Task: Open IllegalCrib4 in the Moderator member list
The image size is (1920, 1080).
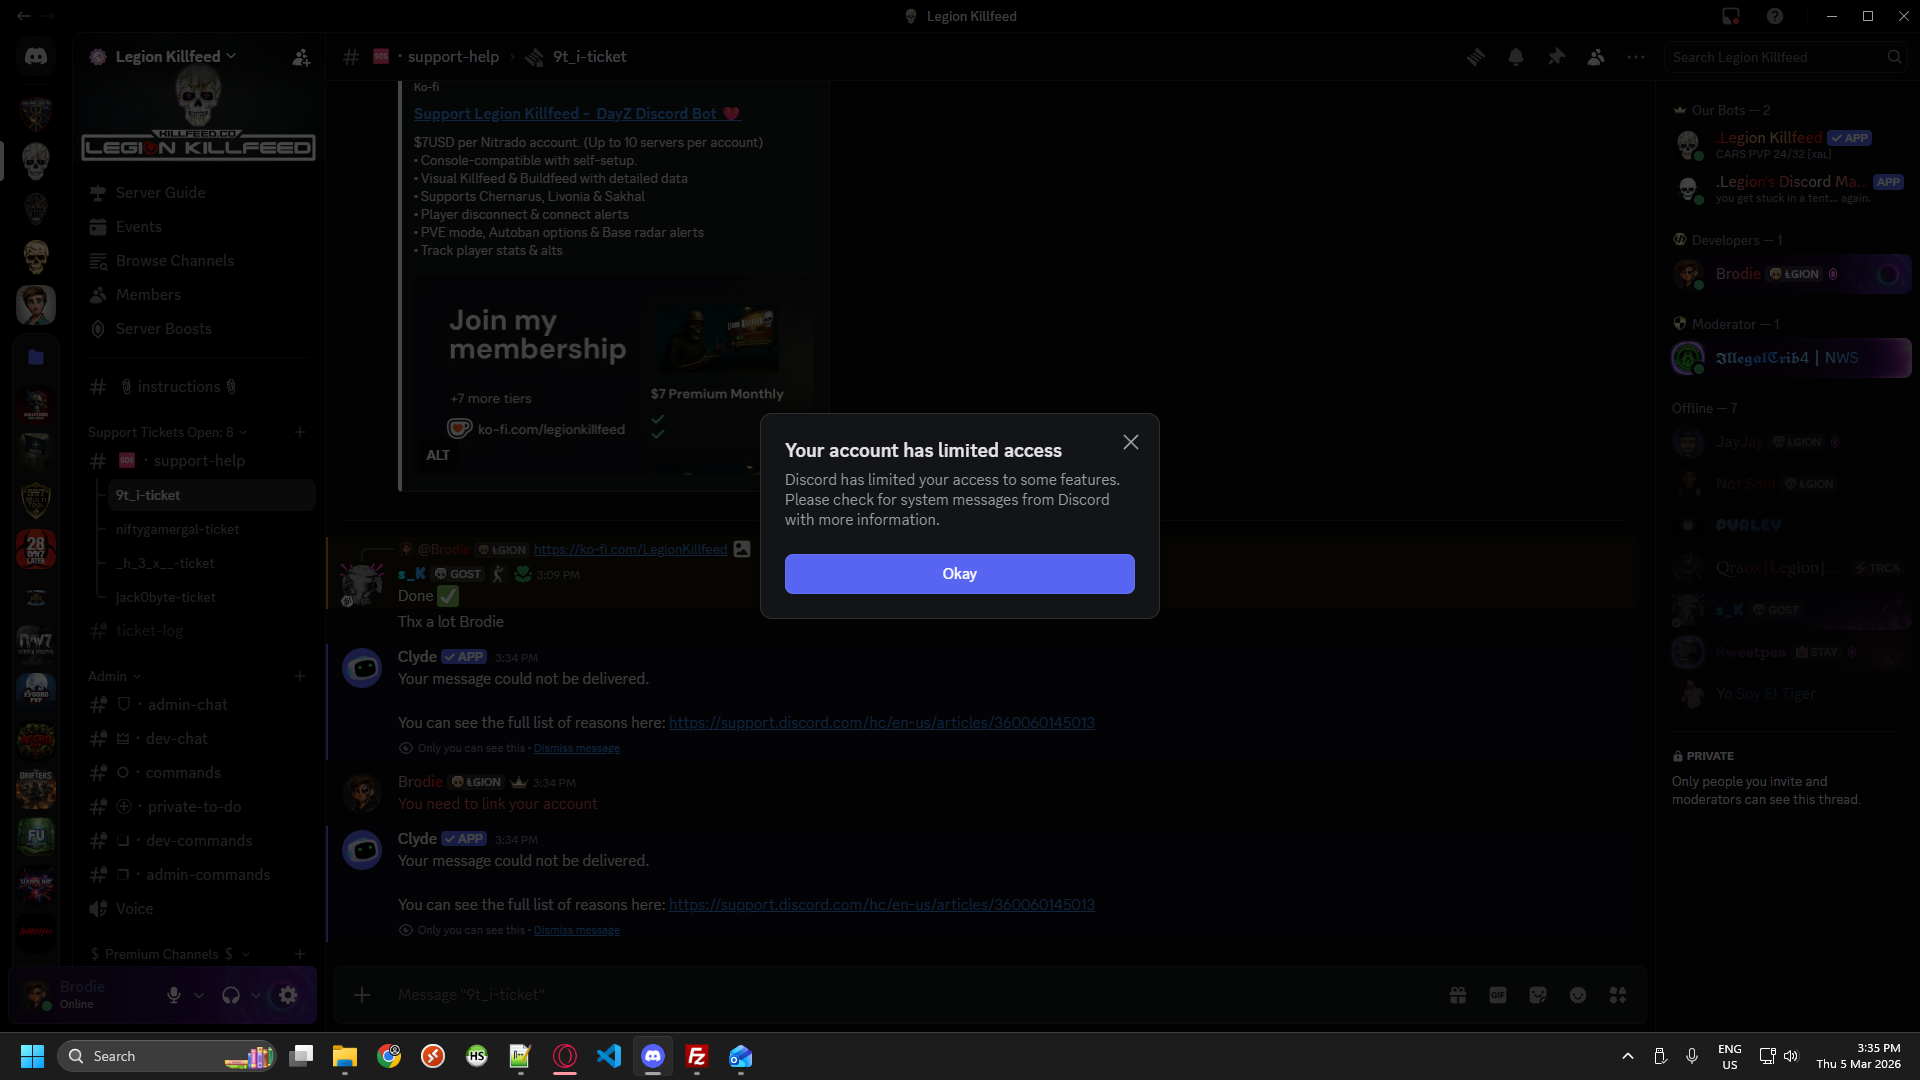Action: tap(1790, 358)
